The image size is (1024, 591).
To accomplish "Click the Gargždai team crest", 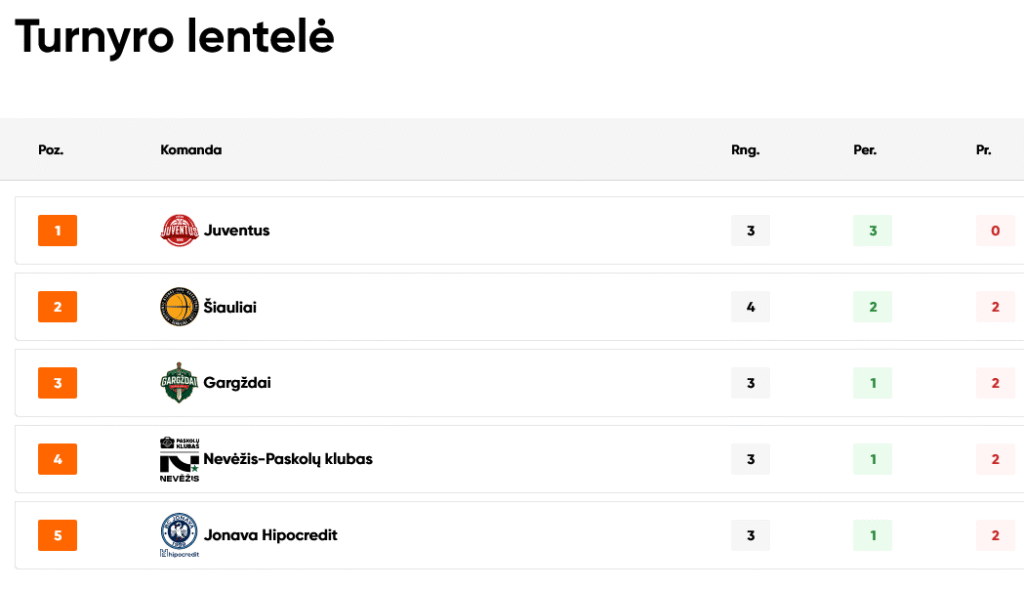I will 180,383.
